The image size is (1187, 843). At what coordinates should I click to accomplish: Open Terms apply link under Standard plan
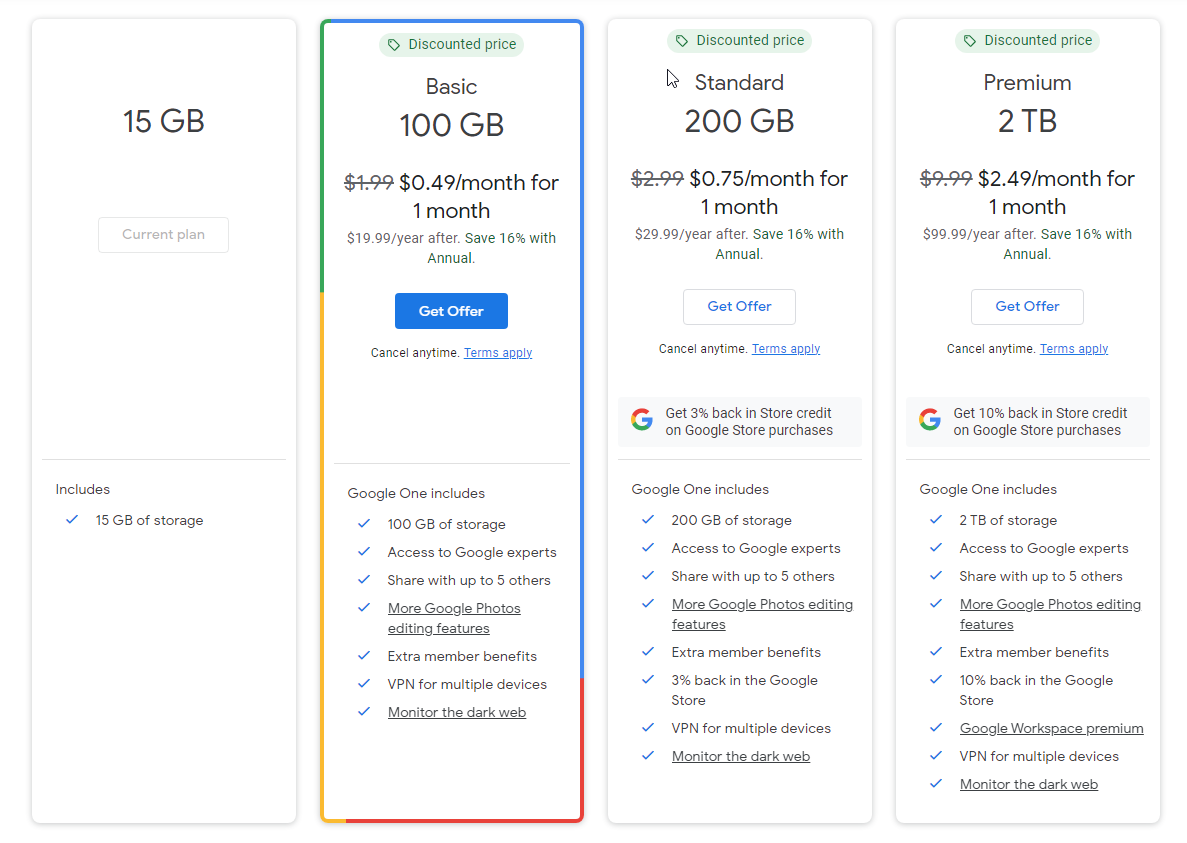point(786,349)
